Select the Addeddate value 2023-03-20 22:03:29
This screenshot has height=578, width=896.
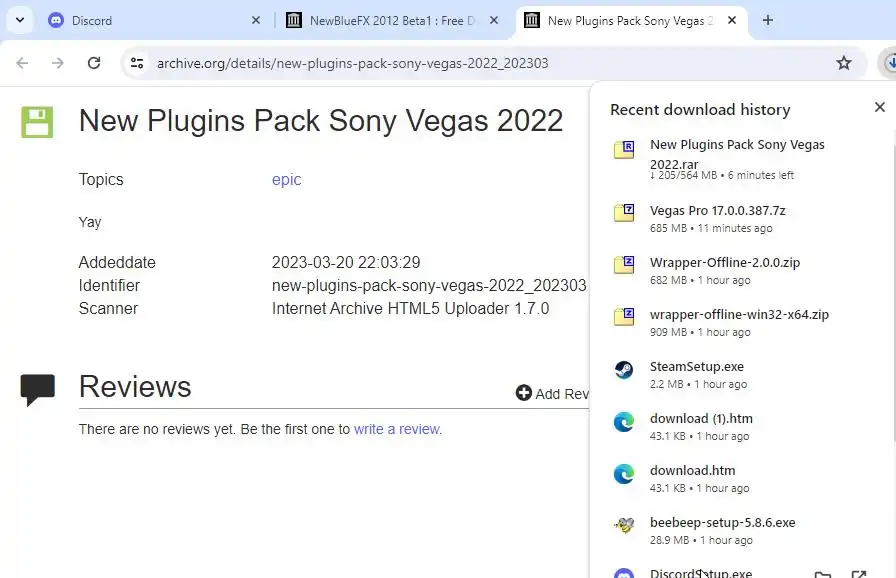[346, 262]
